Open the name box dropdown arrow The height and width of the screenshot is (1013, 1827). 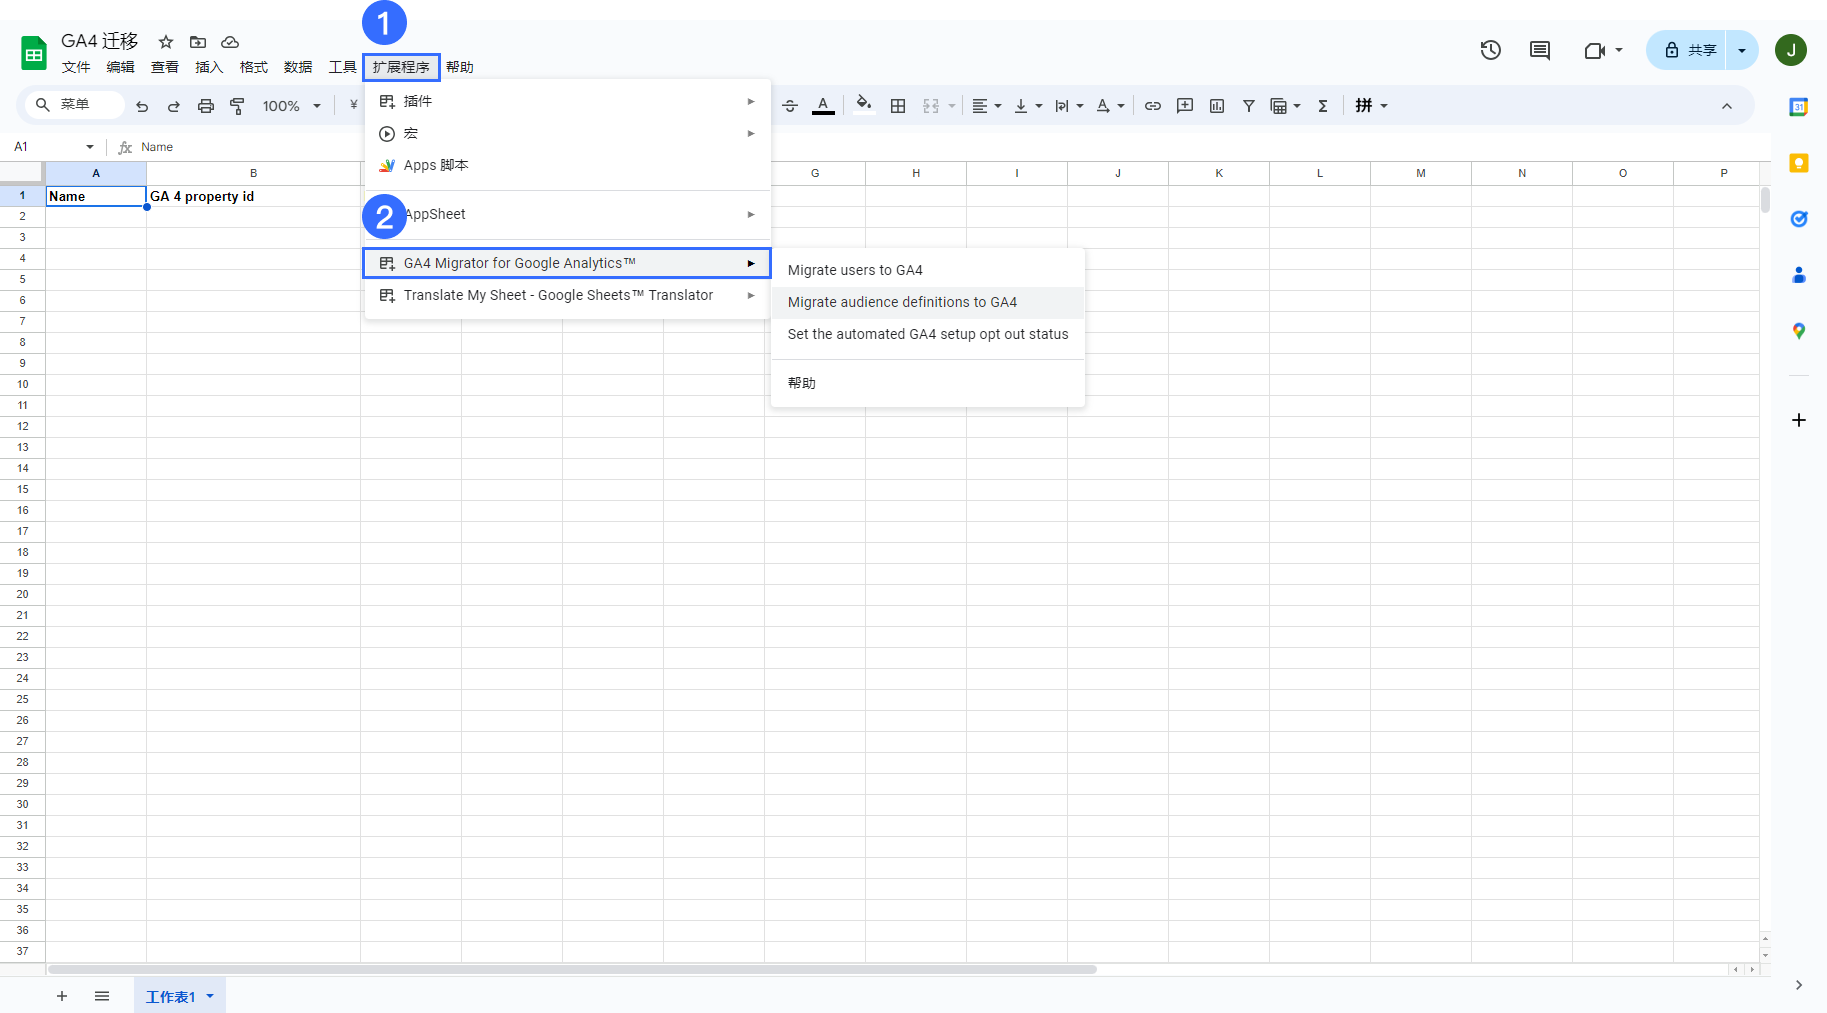(90, 147)
